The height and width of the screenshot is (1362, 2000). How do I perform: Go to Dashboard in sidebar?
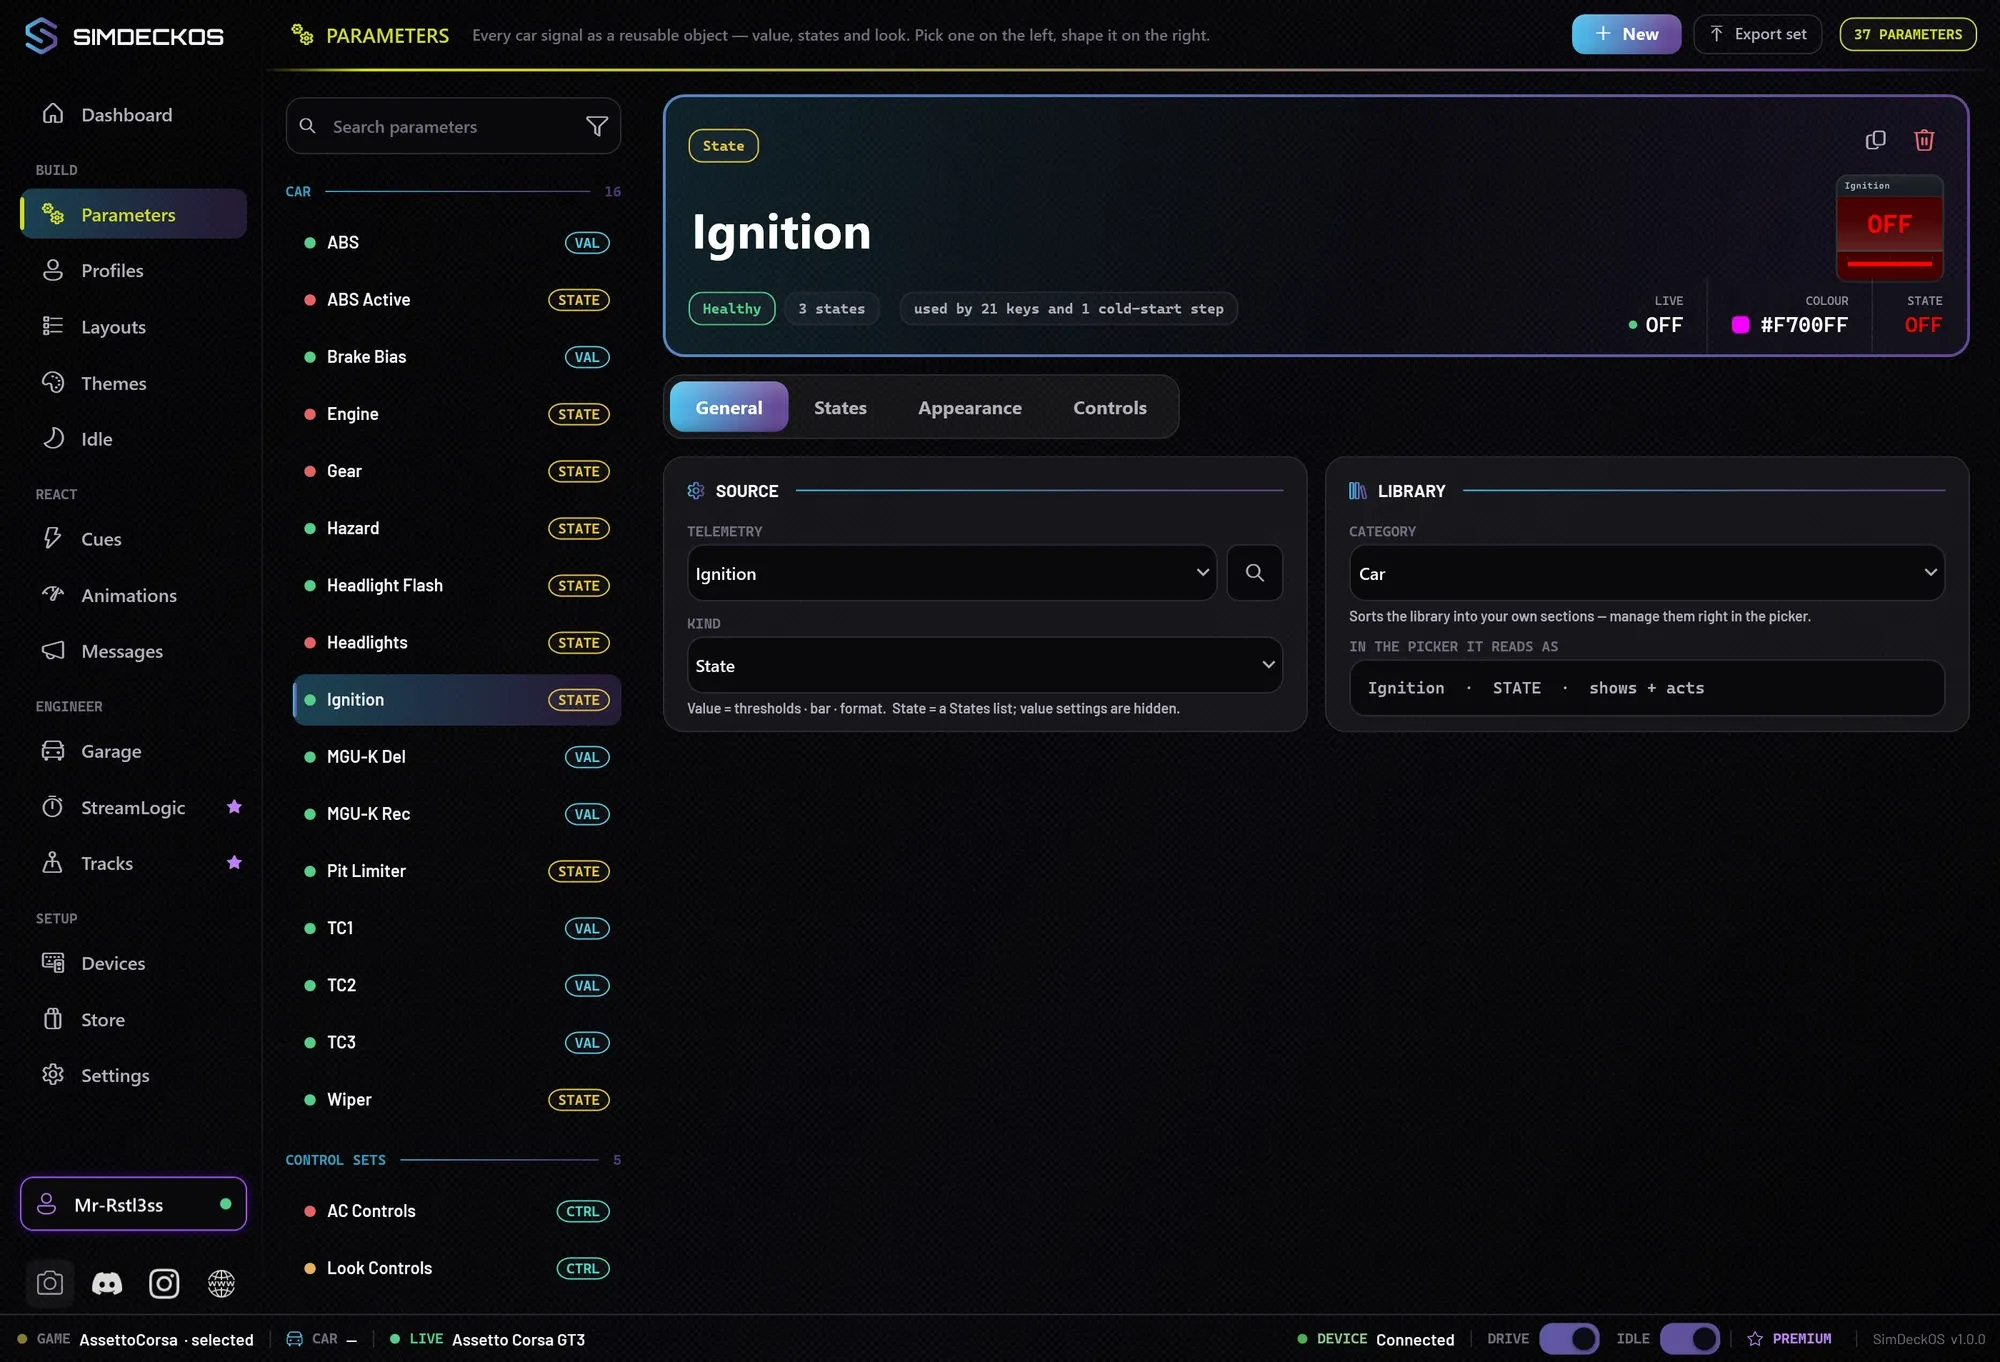click(133, 115)
